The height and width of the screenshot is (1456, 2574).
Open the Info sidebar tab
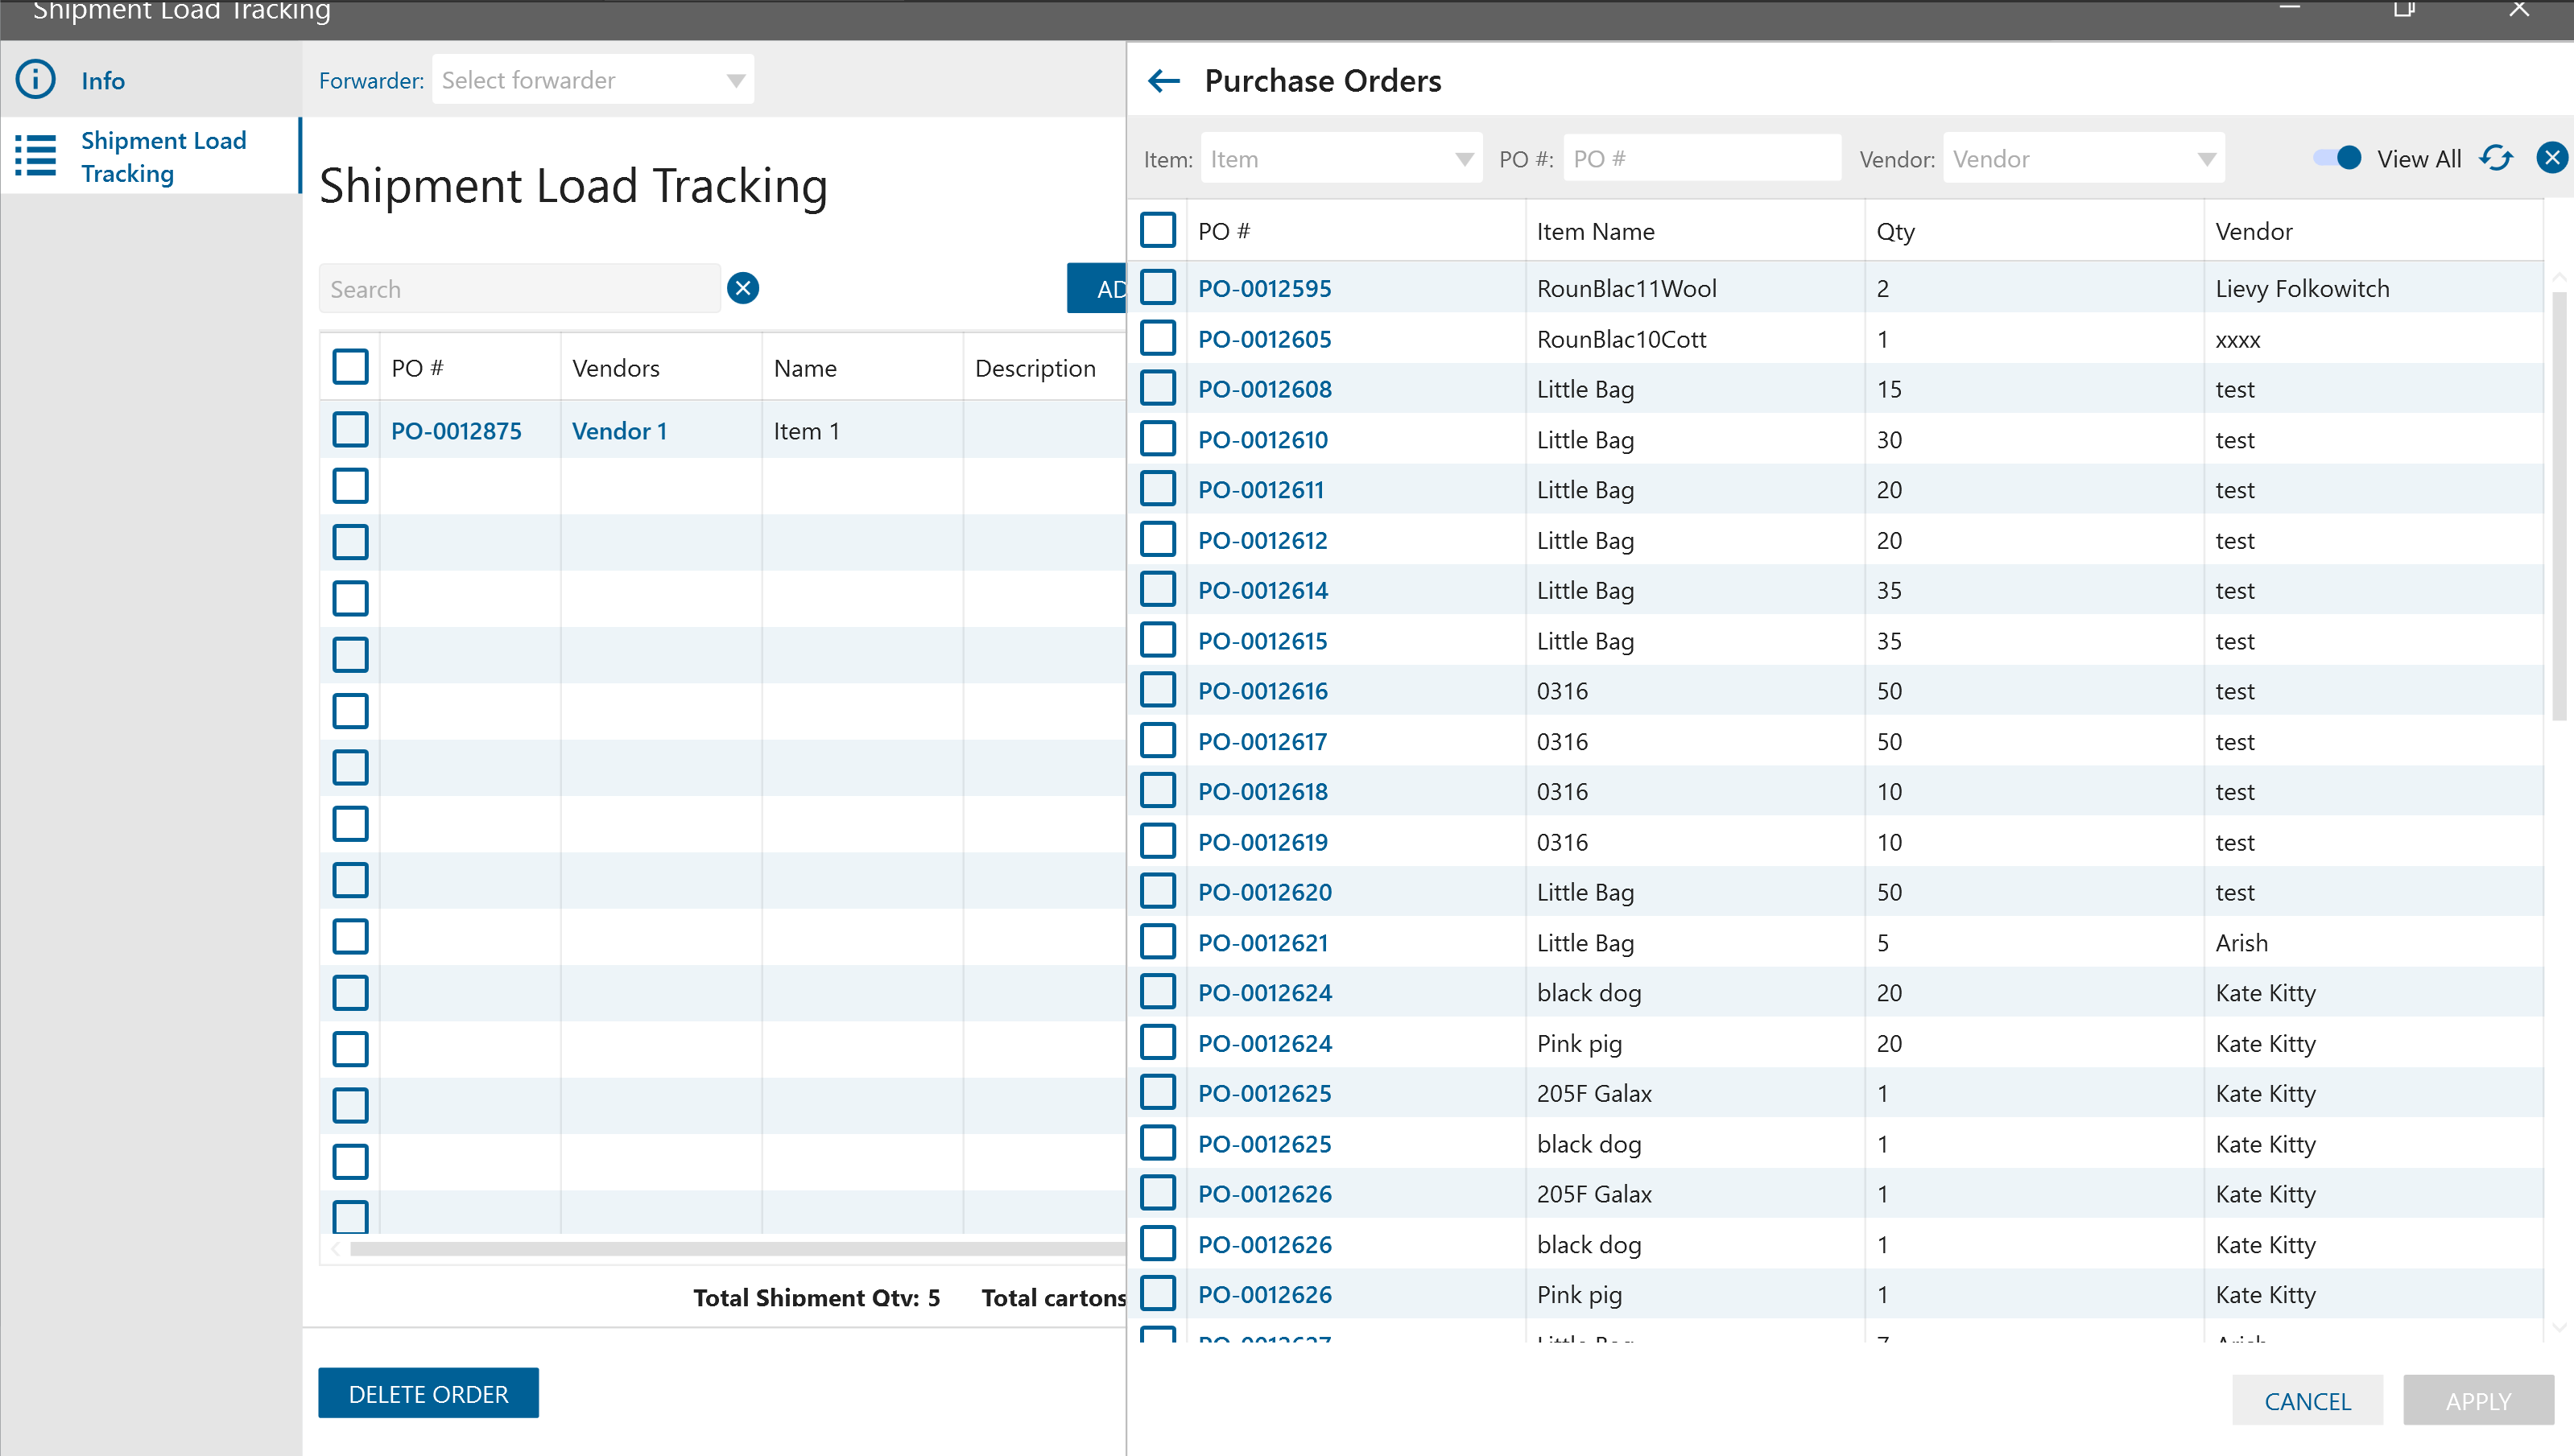[103, 81]
